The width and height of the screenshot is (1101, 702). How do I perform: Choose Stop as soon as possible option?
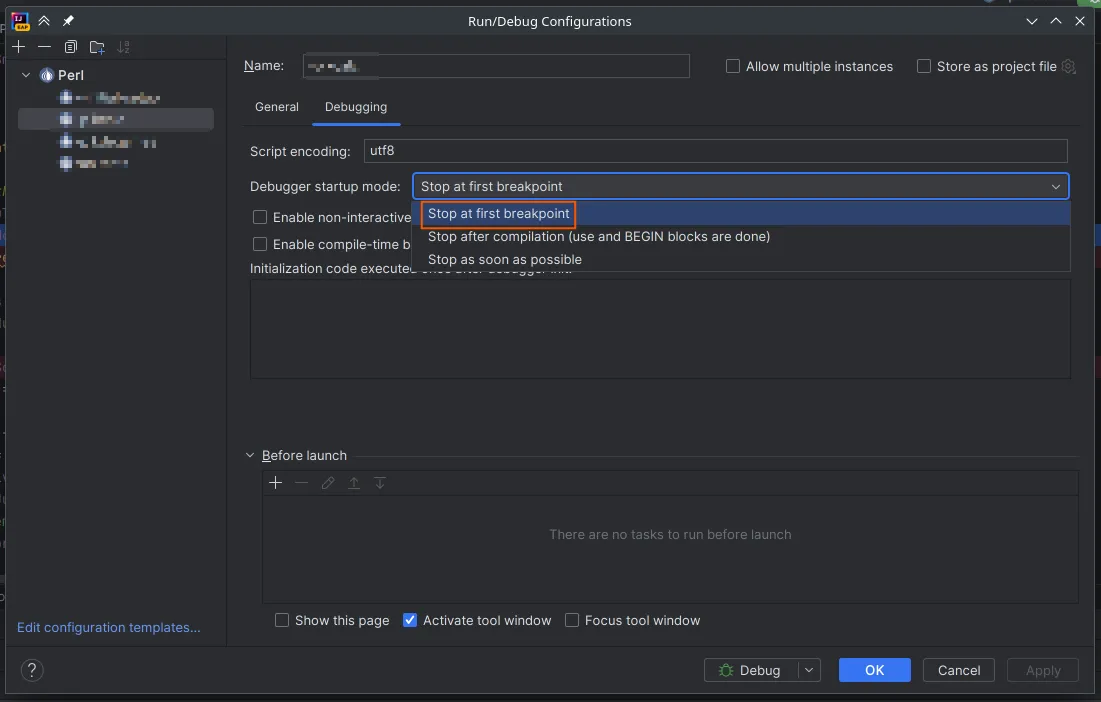click(504, 259)
